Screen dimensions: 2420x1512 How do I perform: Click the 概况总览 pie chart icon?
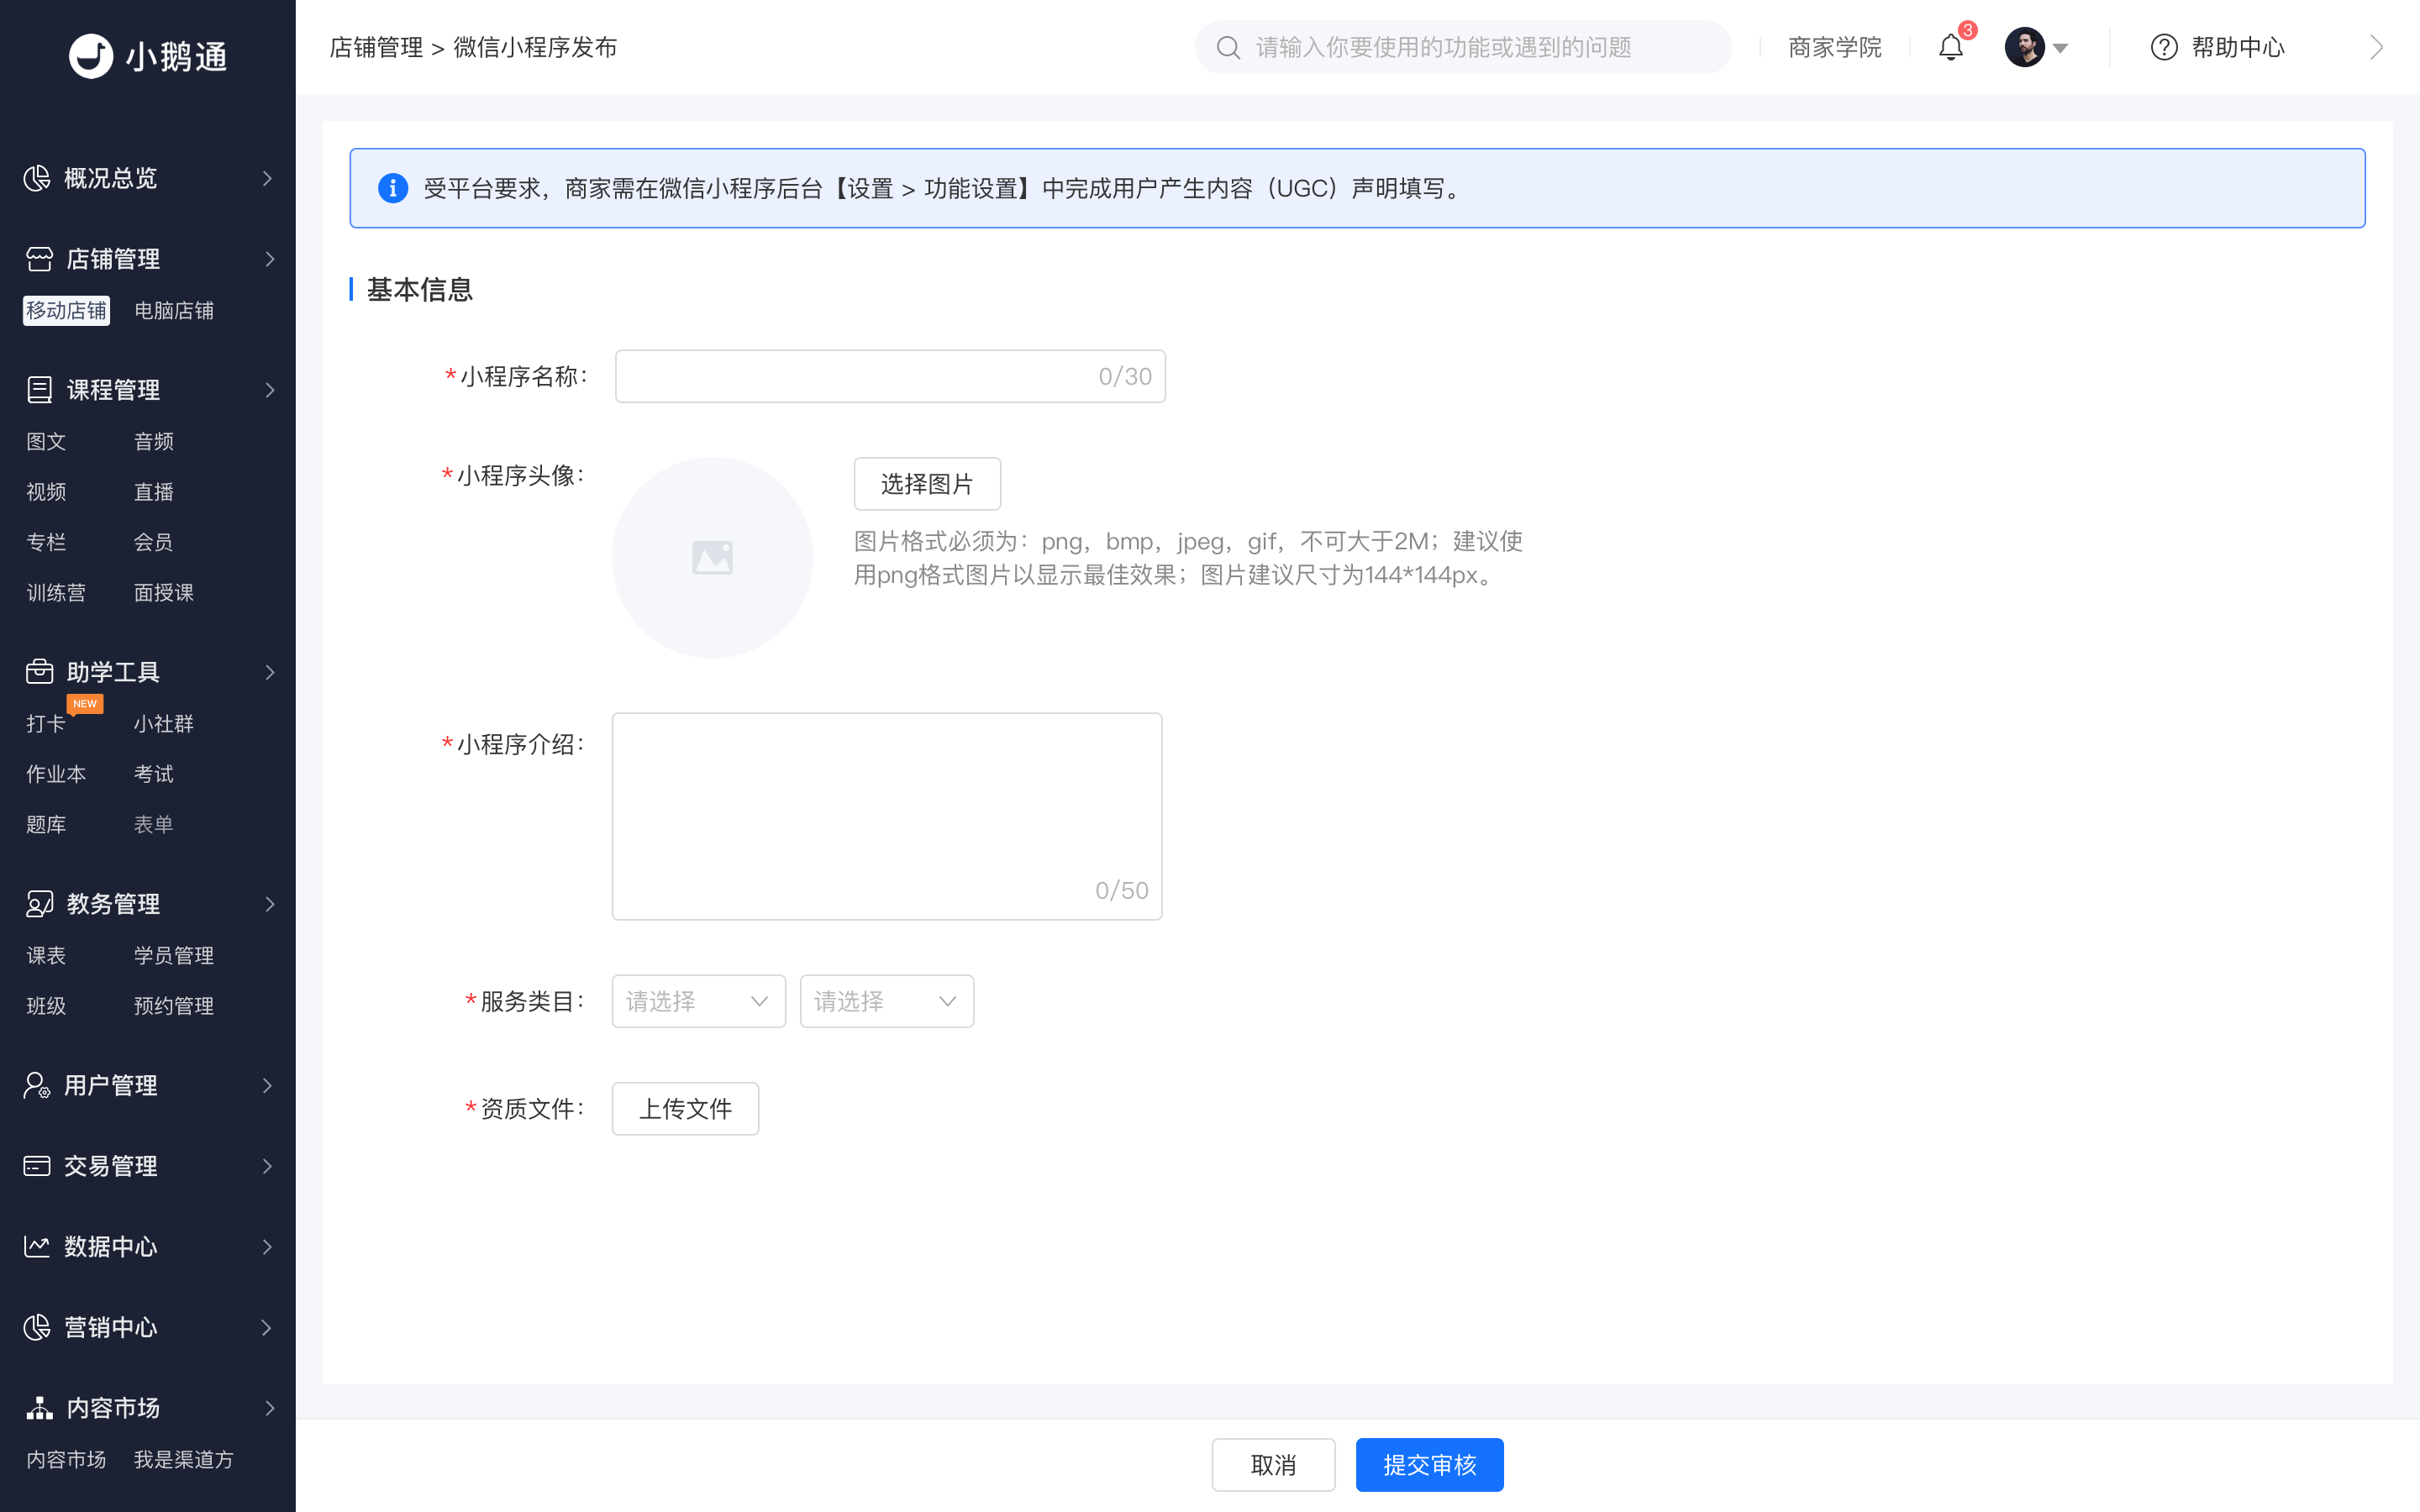click(37, 178)
